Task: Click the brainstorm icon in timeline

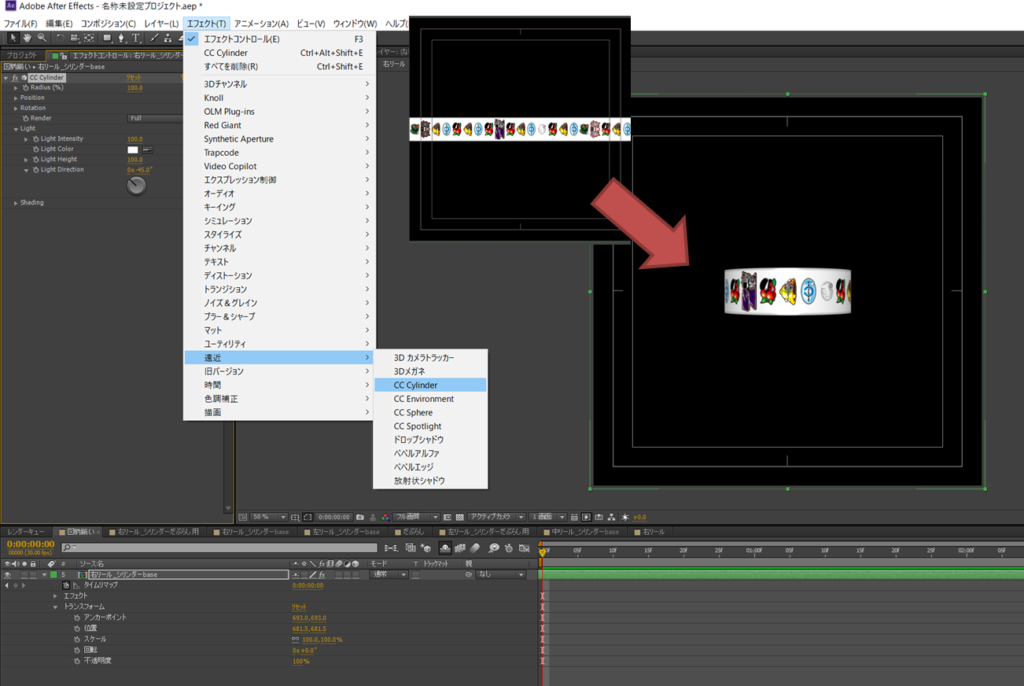Action: 494,548
